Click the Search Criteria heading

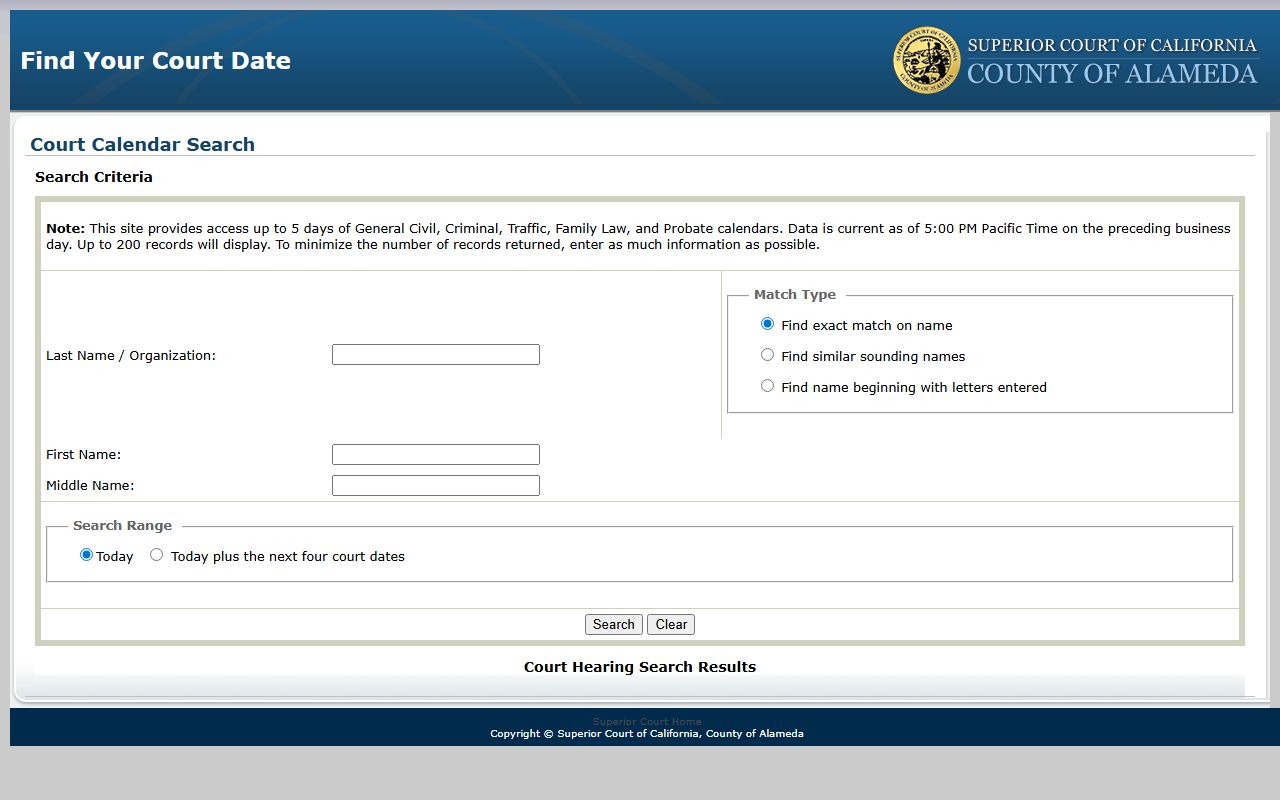(x=94, y=177)
